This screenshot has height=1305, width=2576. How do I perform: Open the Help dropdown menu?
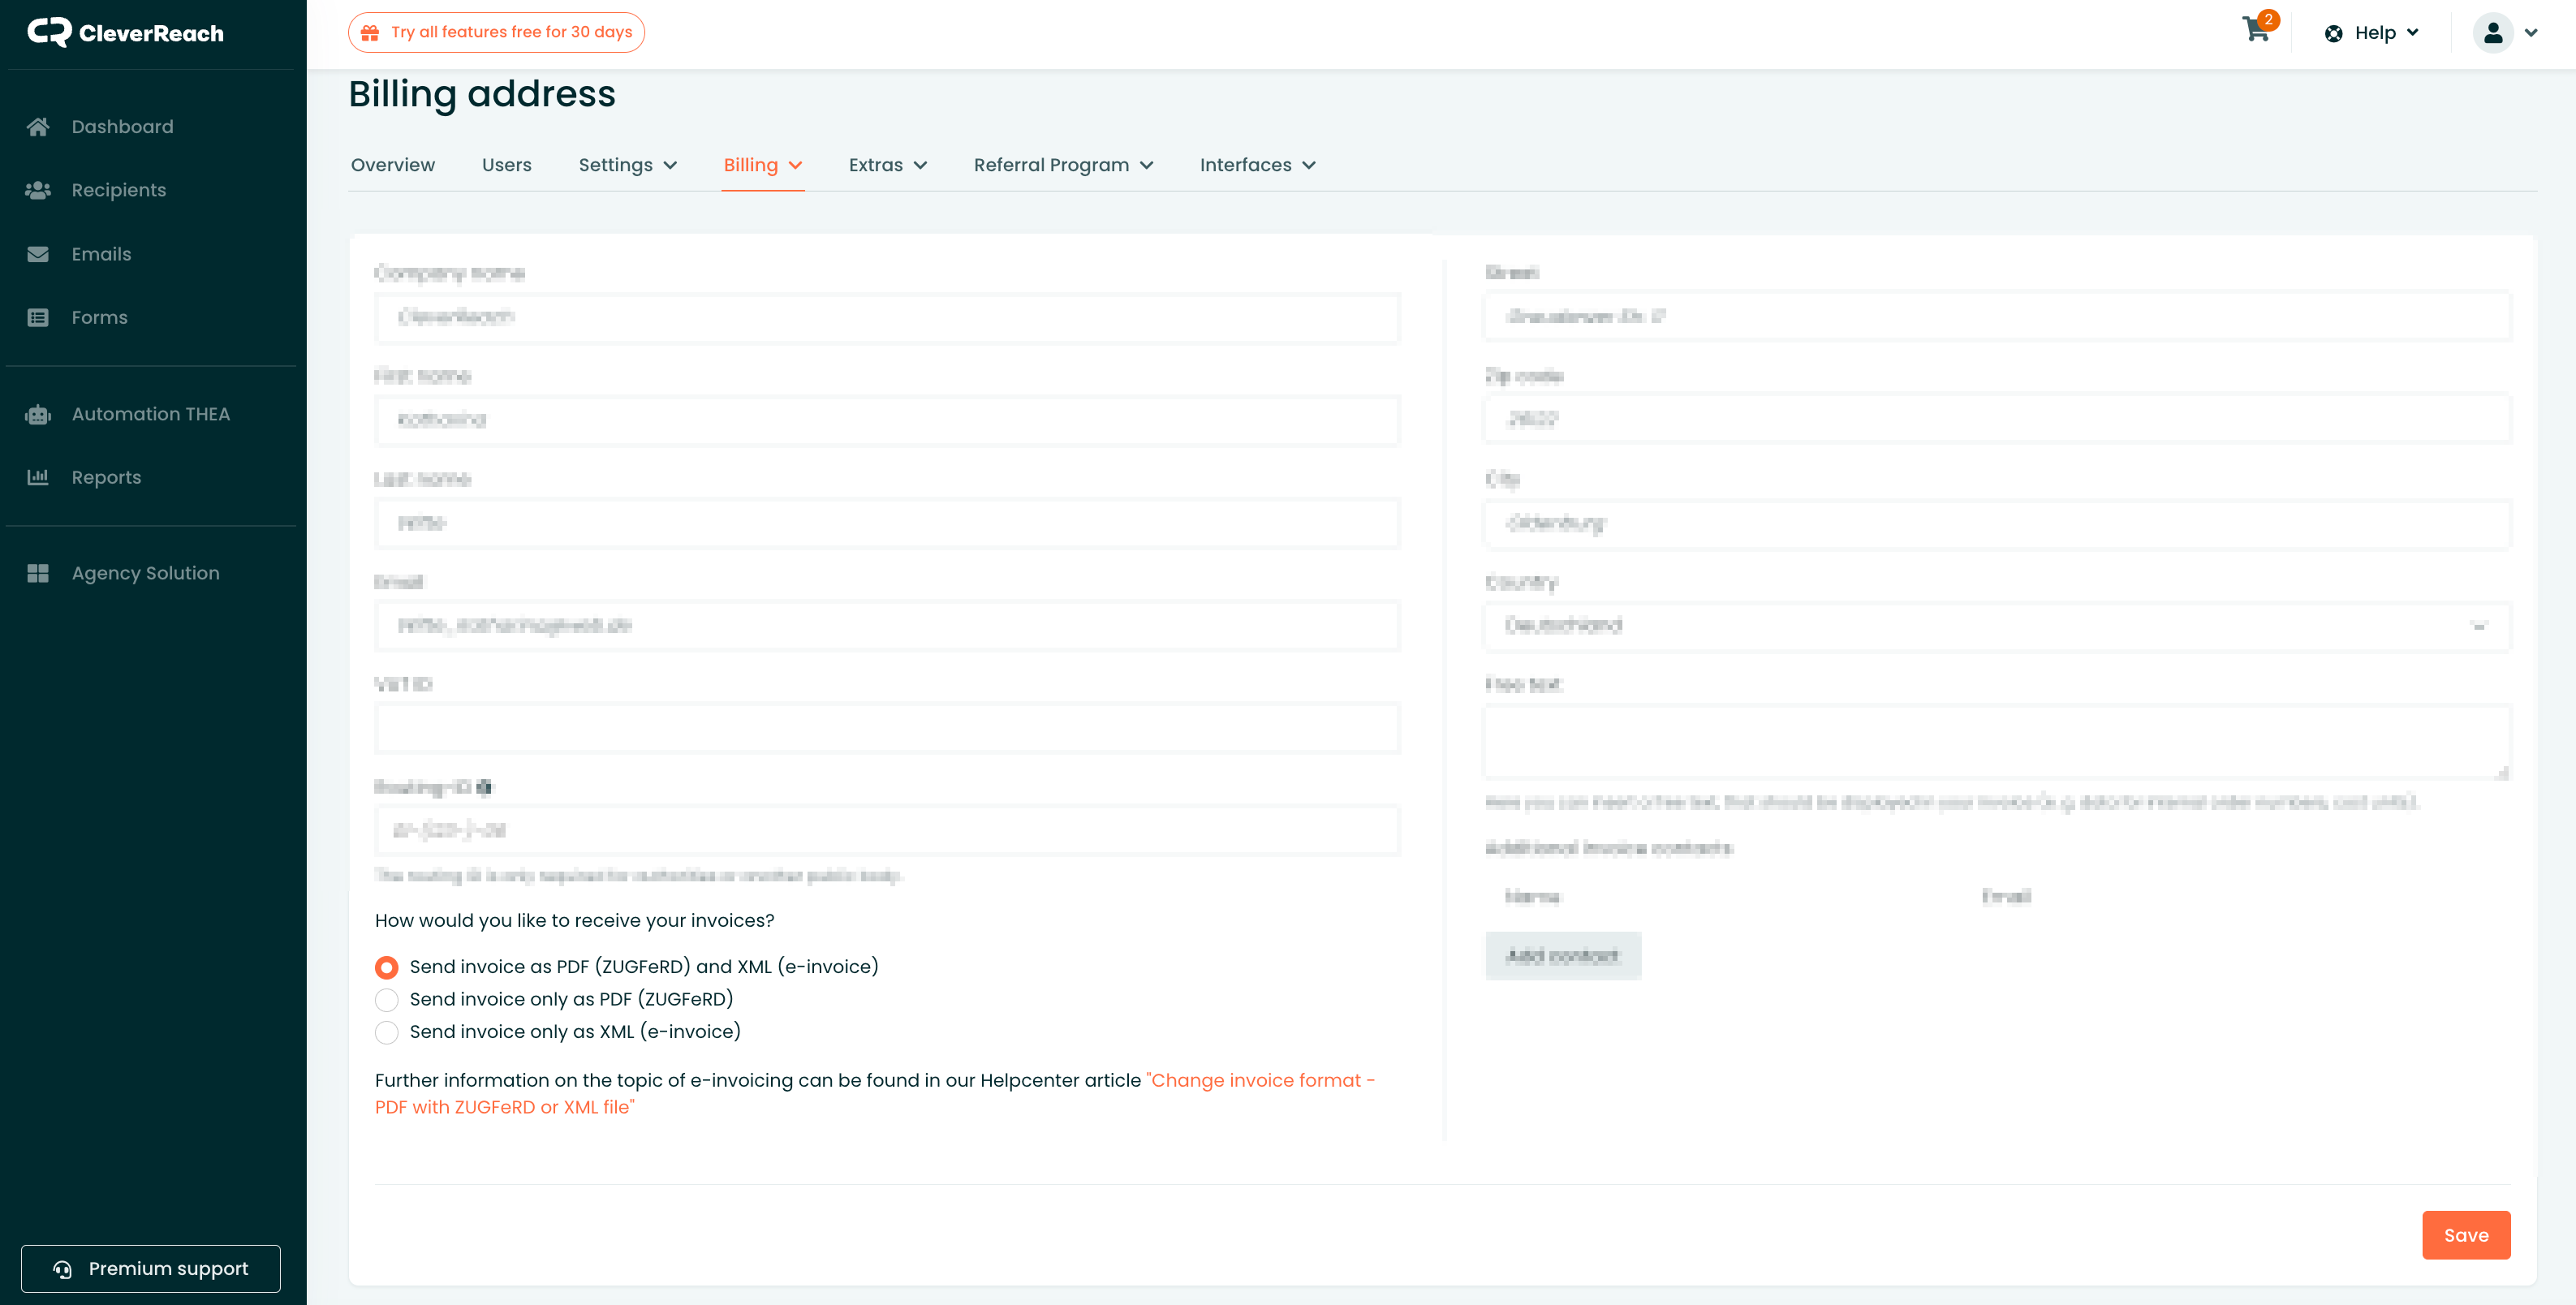tap(2372, 33)
